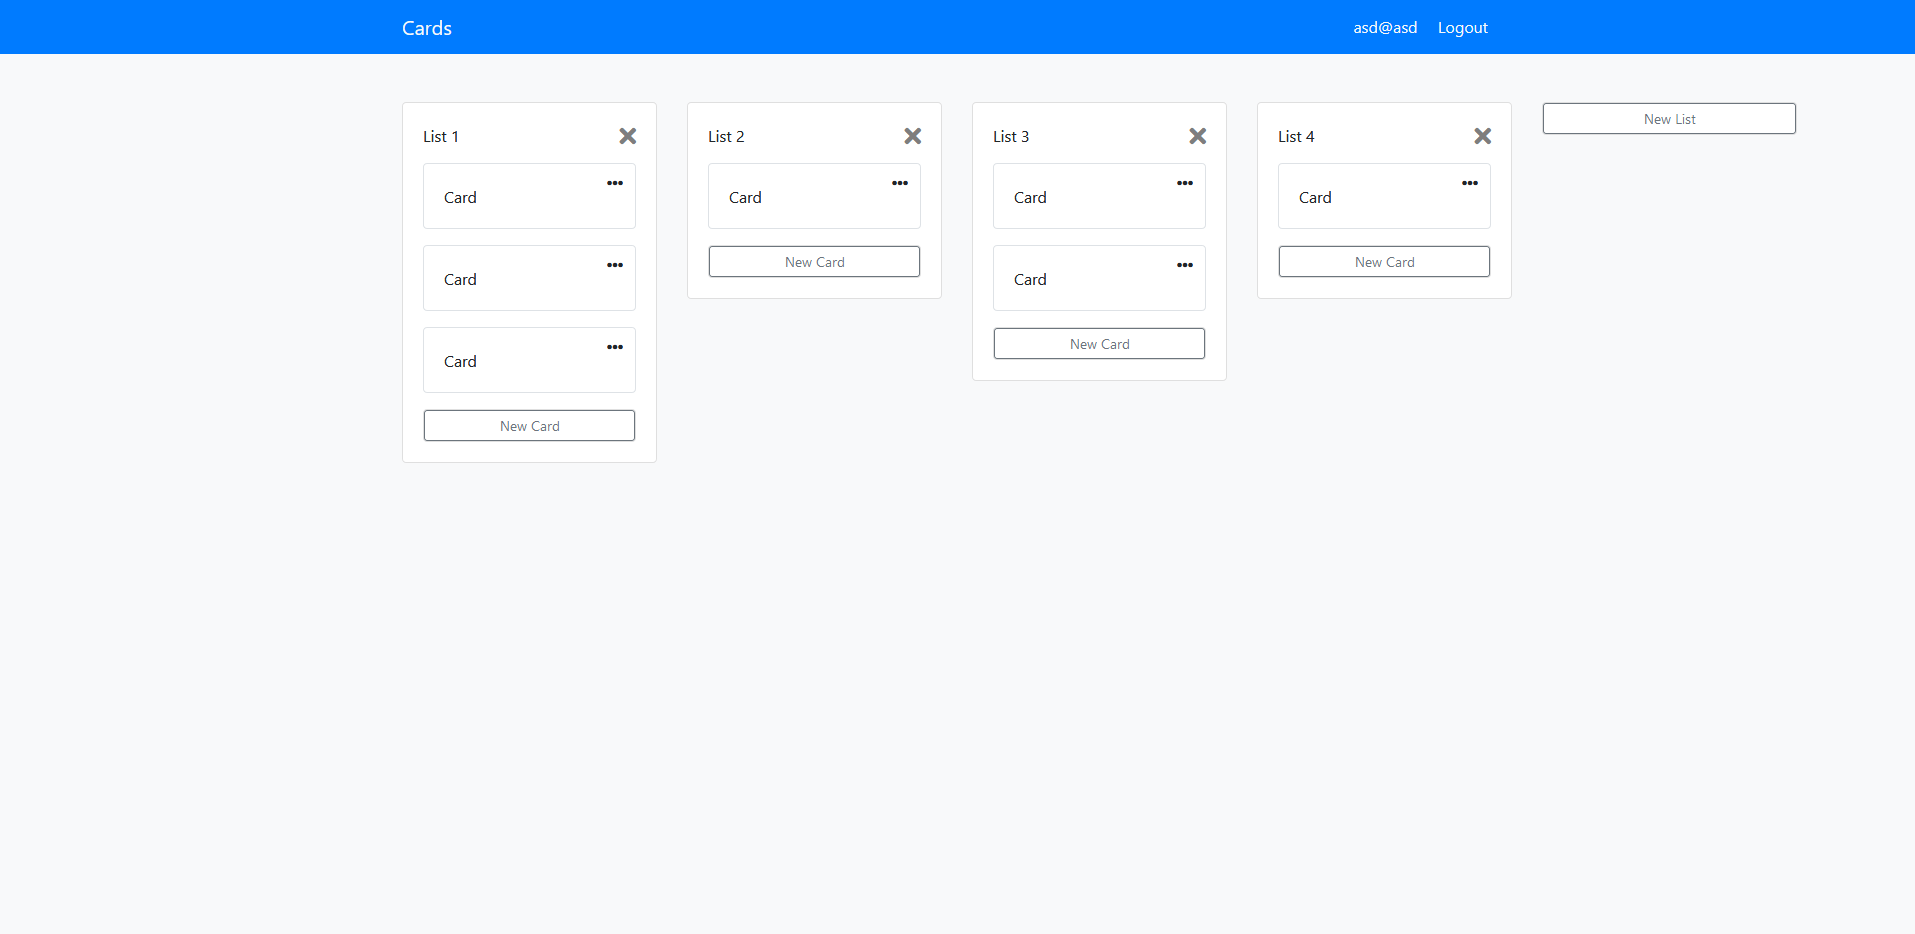Click the asd@asd account label
The height and width of the screenshot is (934, 1915).
[1384, 27]
